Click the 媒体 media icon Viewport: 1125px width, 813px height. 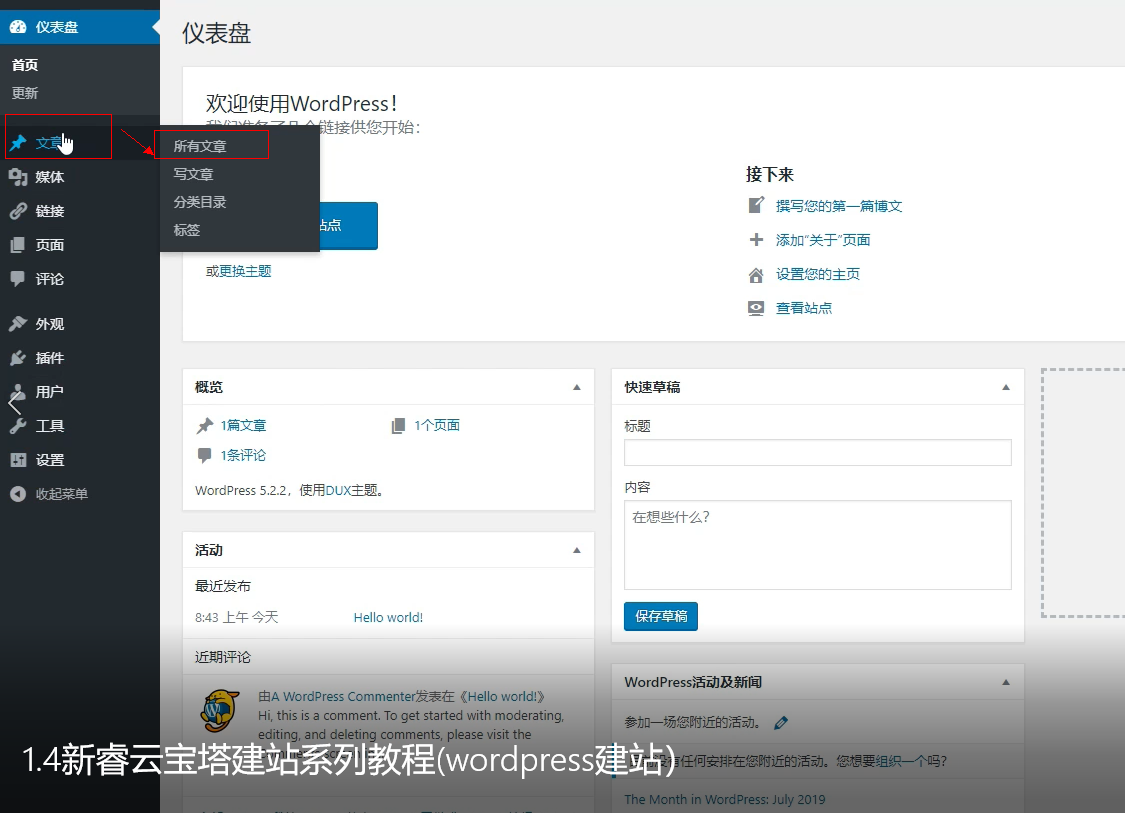pyautogui.click(x=18, y=177)
